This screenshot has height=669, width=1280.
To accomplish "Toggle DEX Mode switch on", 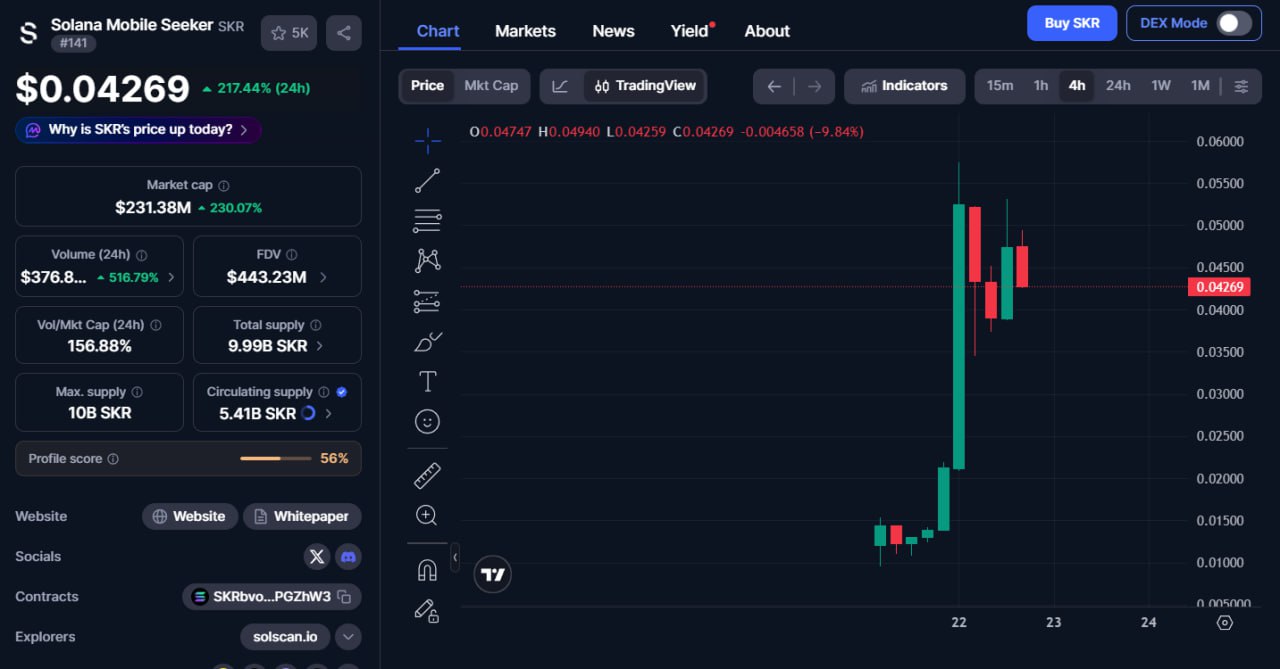I will tap(1233, 23).
